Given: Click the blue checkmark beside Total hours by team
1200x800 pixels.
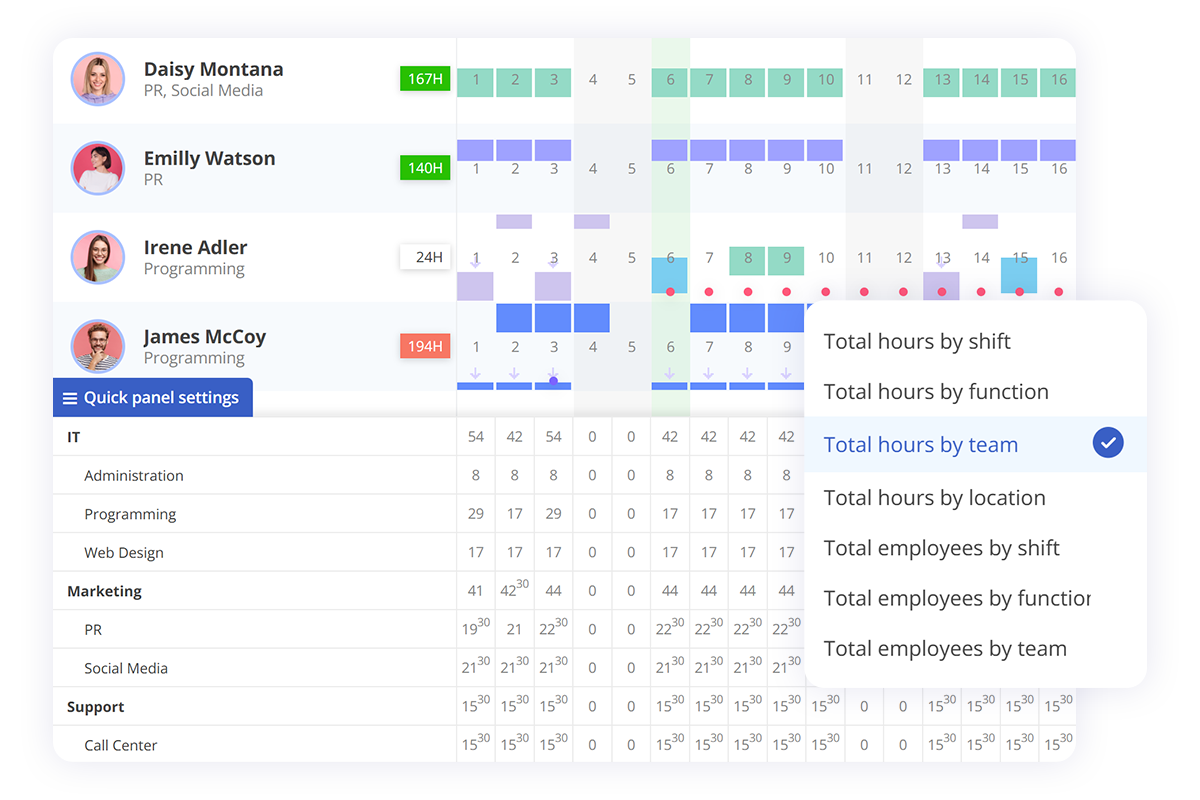Looking at the screenshot, I should click(x=1108, y=443).
